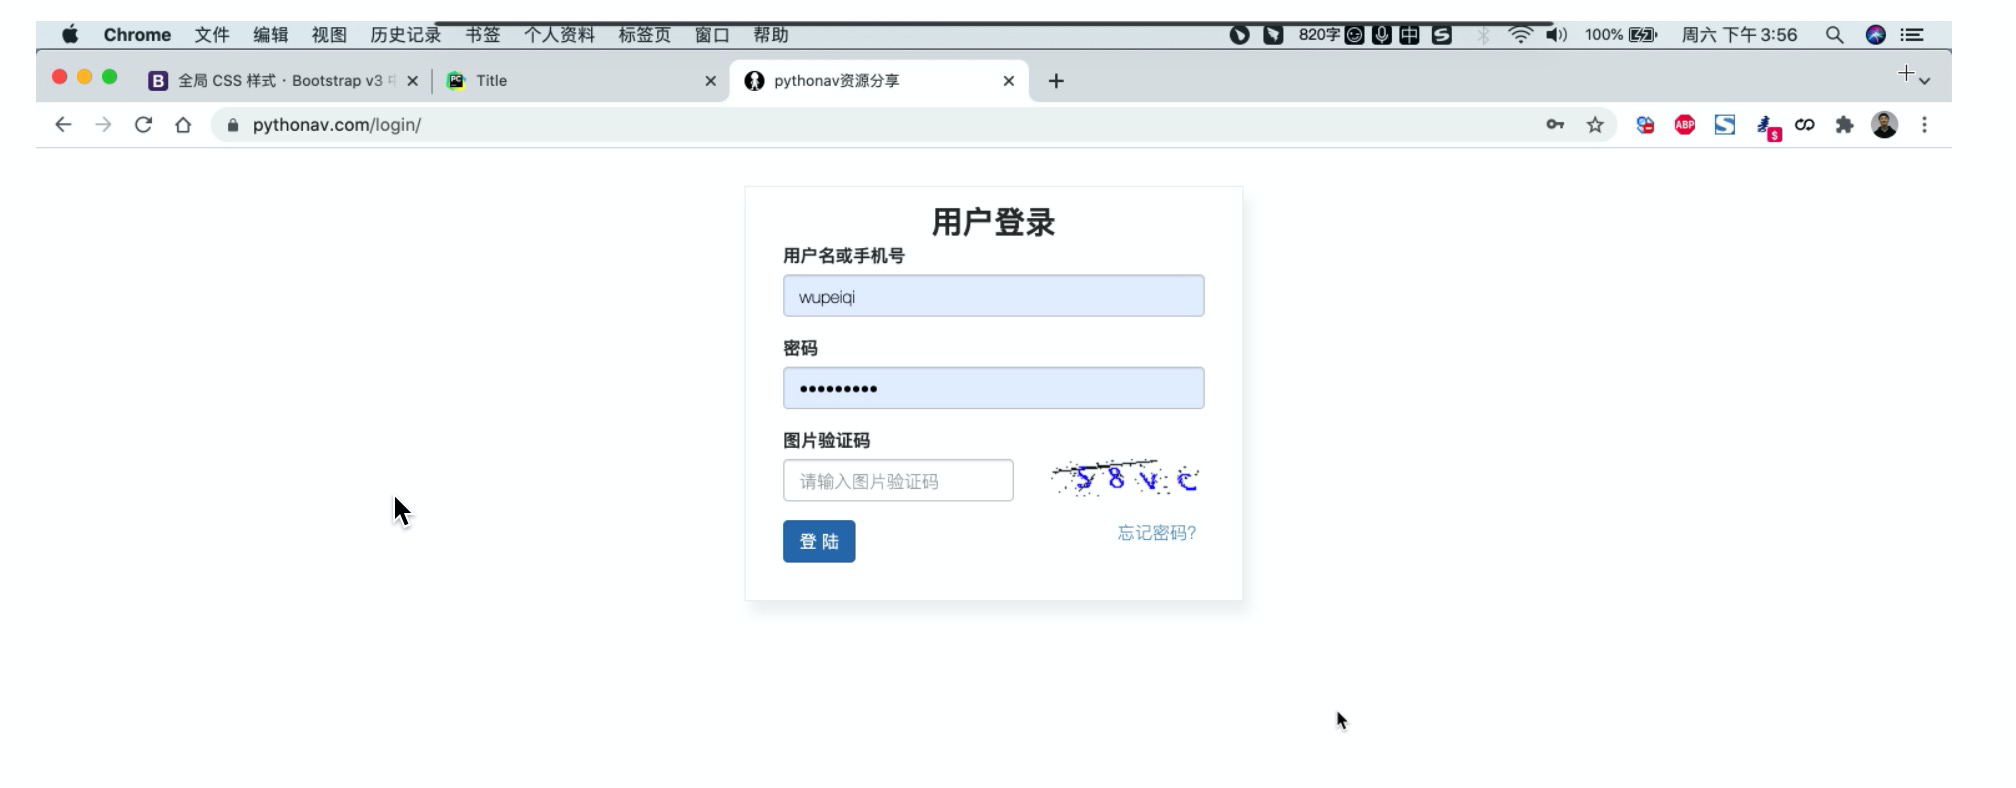
Task: Click the lock icon in the address bar
Action: pos(233,125)
